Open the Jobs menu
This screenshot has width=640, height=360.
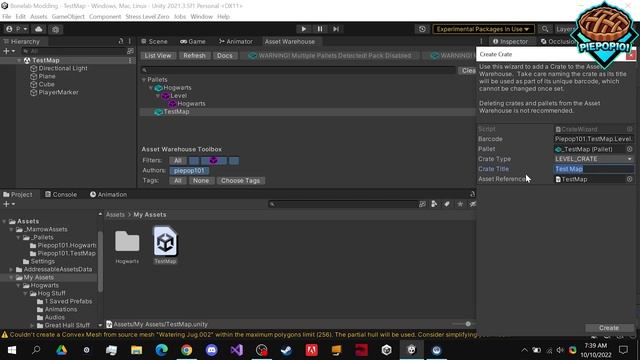[x=180, y=16]
